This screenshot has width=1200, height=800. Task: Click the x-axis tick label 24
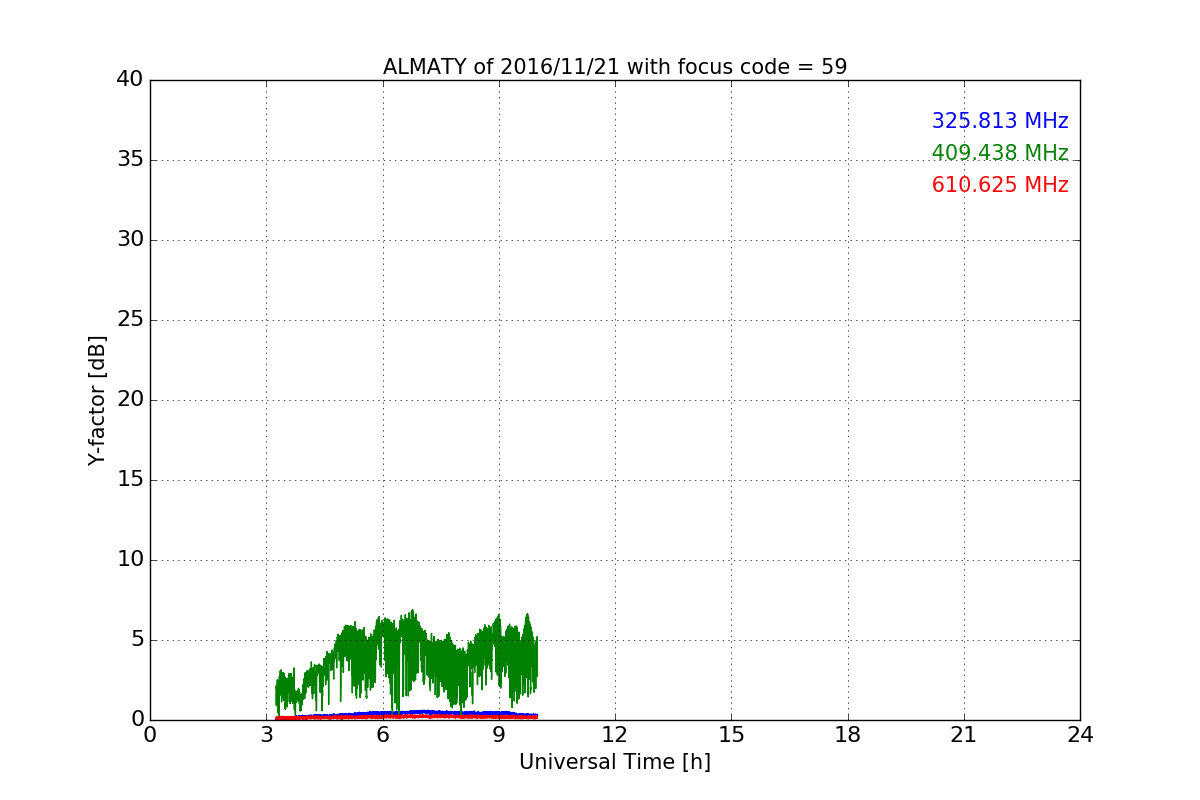click(x=1080, y=735)
